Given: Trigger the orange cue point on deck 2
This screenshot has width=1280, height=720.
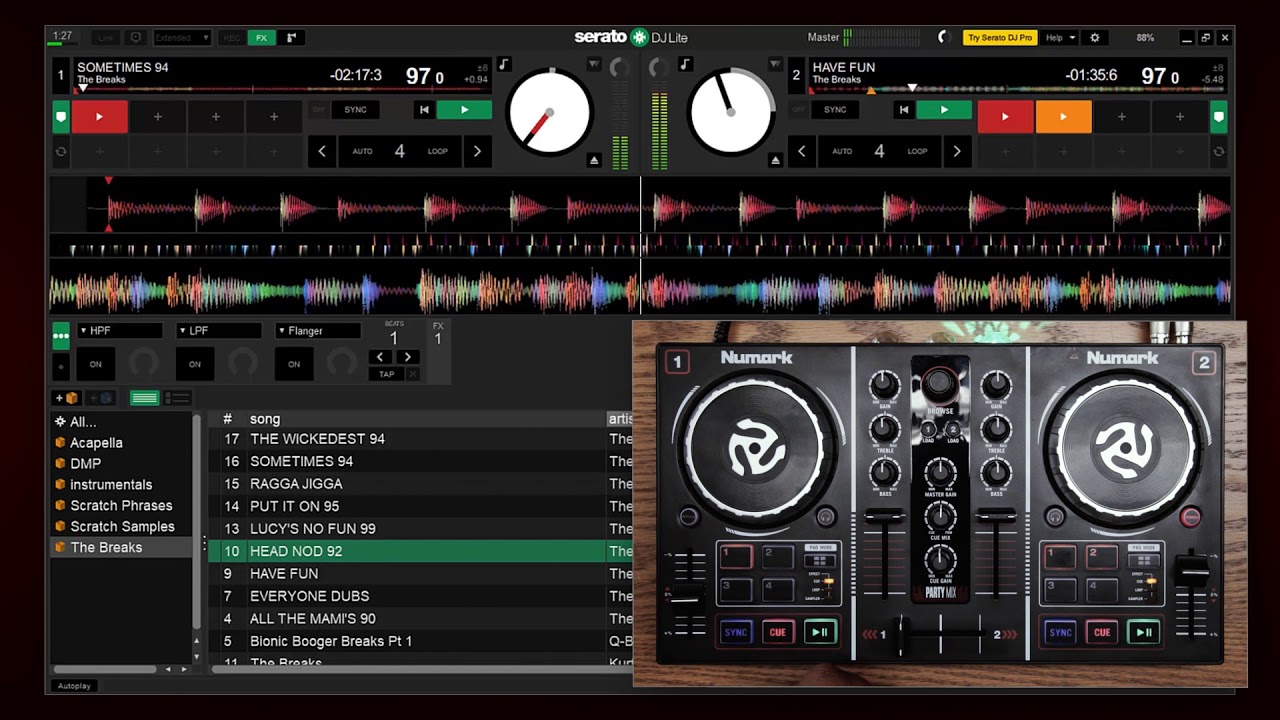Looking at the screenshot, I should pos(1063,117).
